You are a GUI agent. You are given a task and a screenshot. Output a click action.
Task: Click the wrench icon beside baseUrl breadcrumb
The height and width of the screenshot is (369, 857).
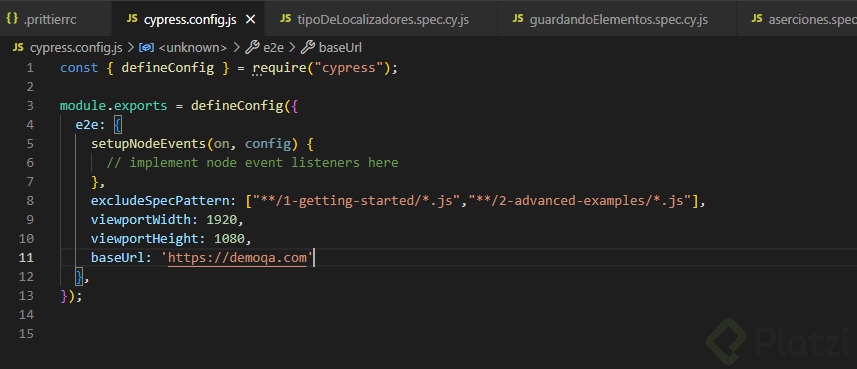click(308, 48)
